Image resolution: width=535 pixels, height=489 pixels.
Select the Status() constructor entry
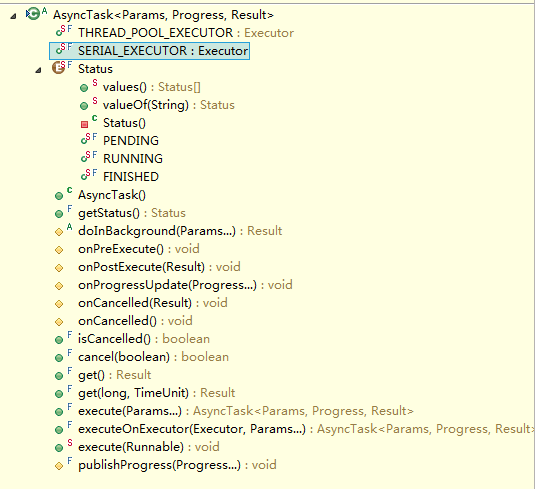(x=125, y=123)
